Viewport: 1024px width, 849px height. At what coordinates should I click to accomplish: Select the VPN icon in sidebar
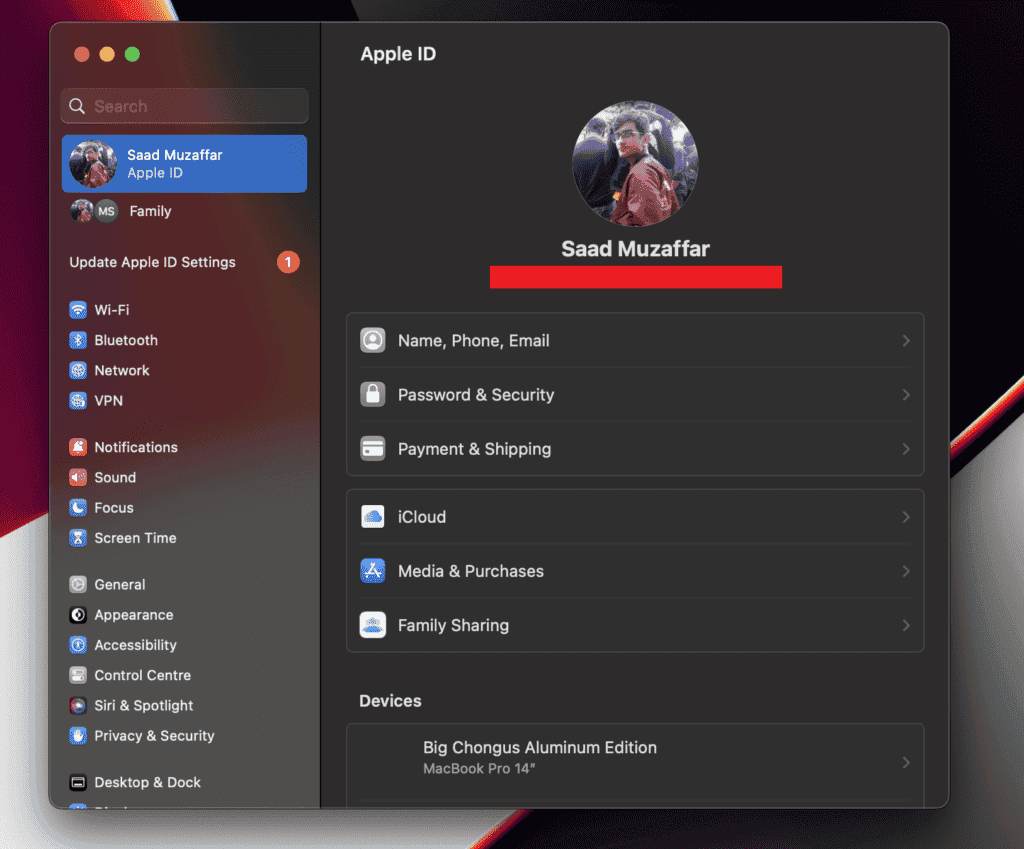tap(78, 400)
